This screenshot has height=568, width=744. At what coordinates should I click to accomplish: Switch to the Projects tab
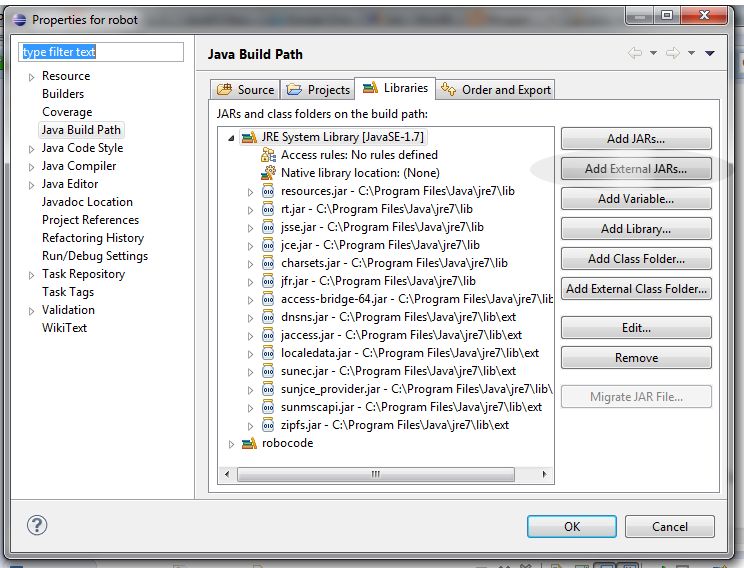318,90
